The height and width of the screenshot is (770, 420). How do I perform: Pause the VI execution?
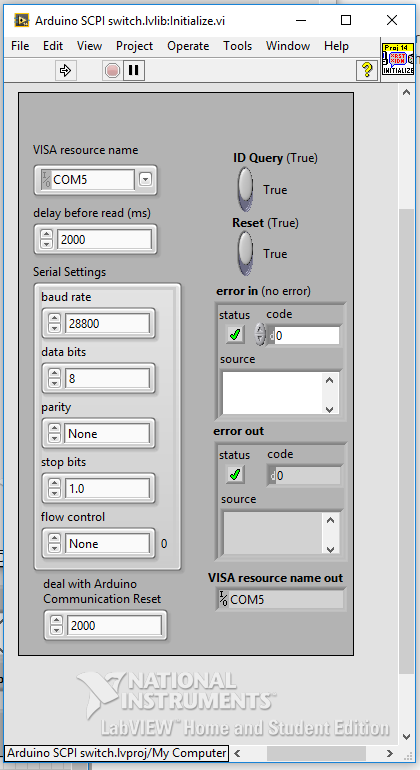133,71
